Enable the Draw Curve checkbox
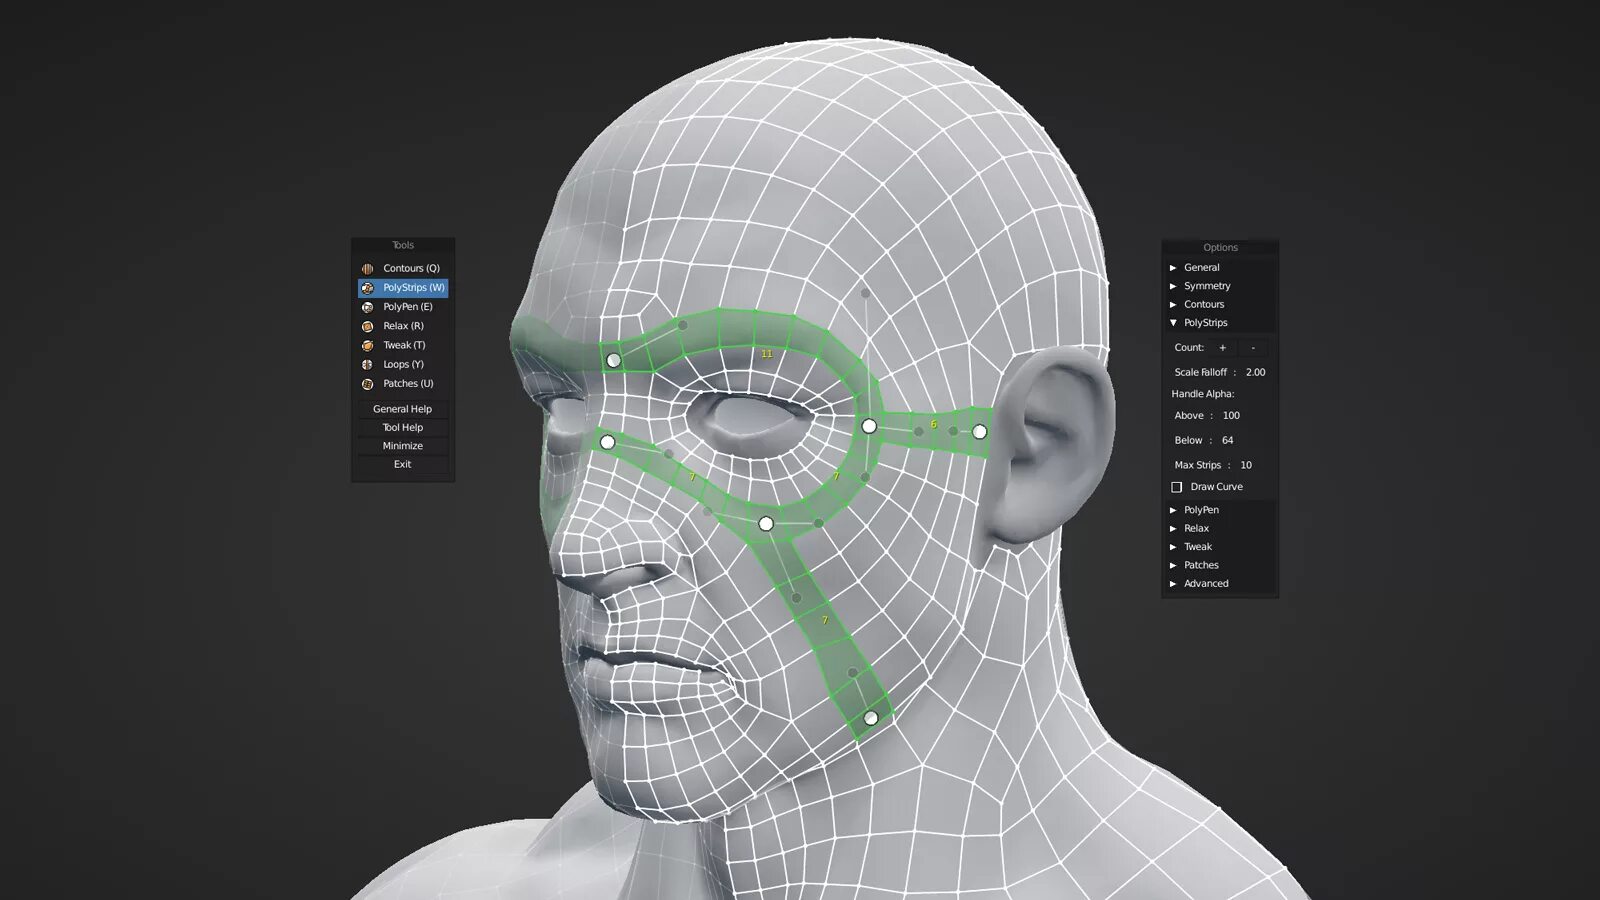 point(1177,487)
